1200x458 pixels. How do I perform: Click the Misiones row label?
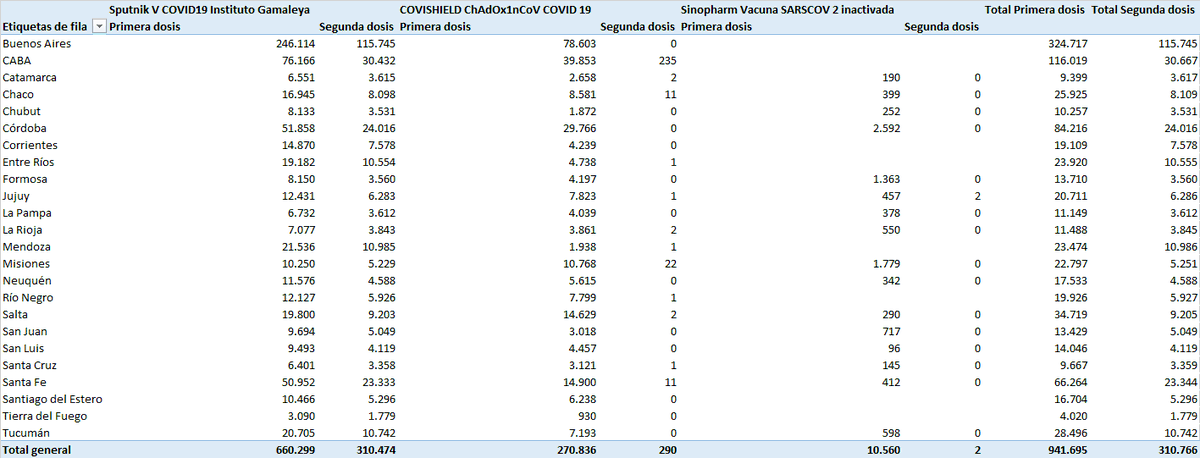click(x=26, y=264)
